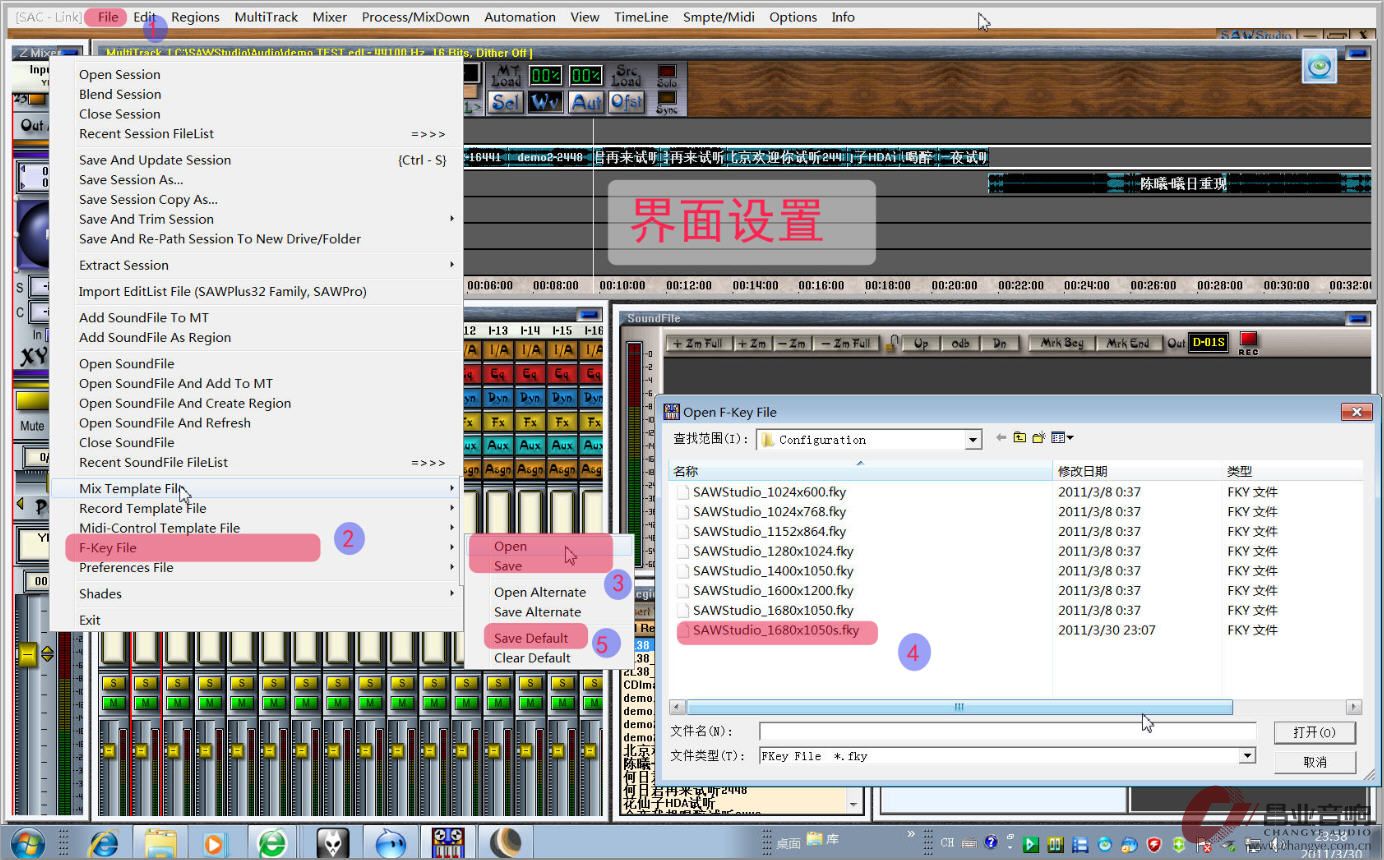Image resolution: width=1384 pixels, height=860 pixels.
Task: Choose Open Session from File menu
Action: pyautogui.click(x=120, y=75)
